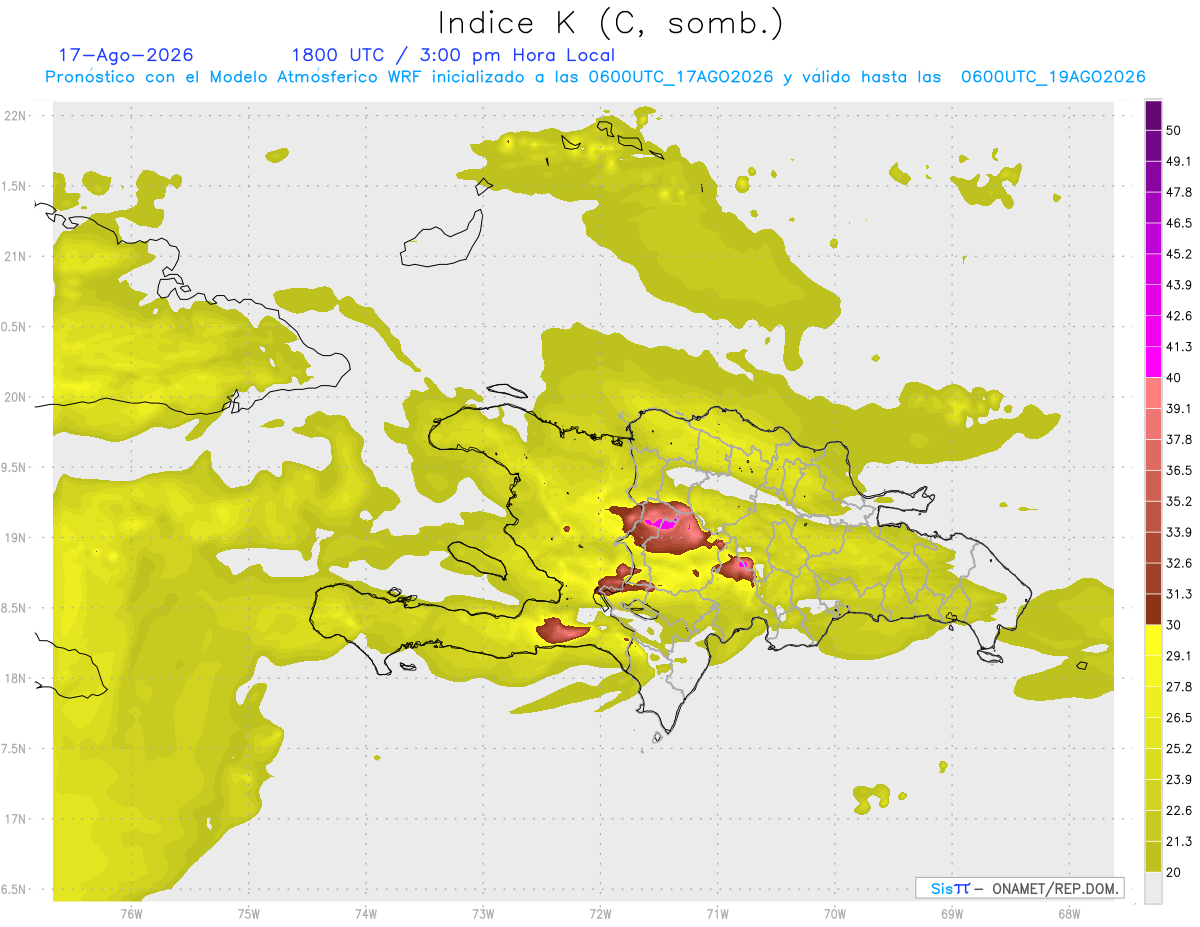Click the colorbar value "41.3"
This screenshot has height=927, width=1200.
click(1179, 347)
